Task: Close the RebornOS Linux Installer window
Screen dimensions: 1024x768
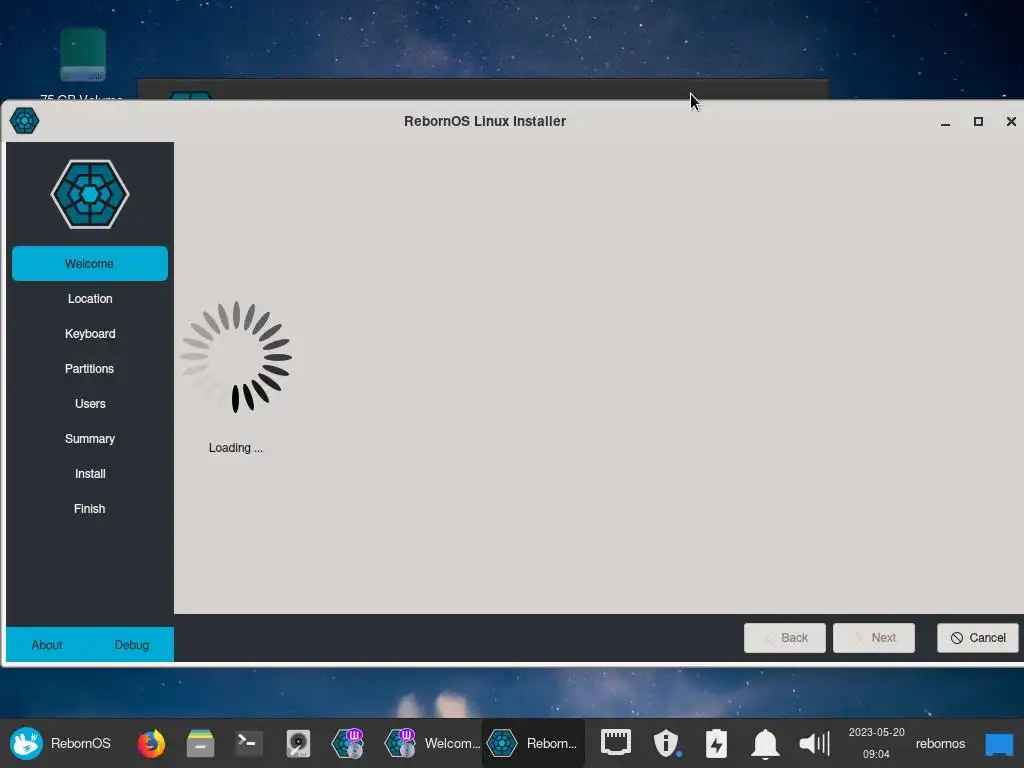Action: 1011,121
